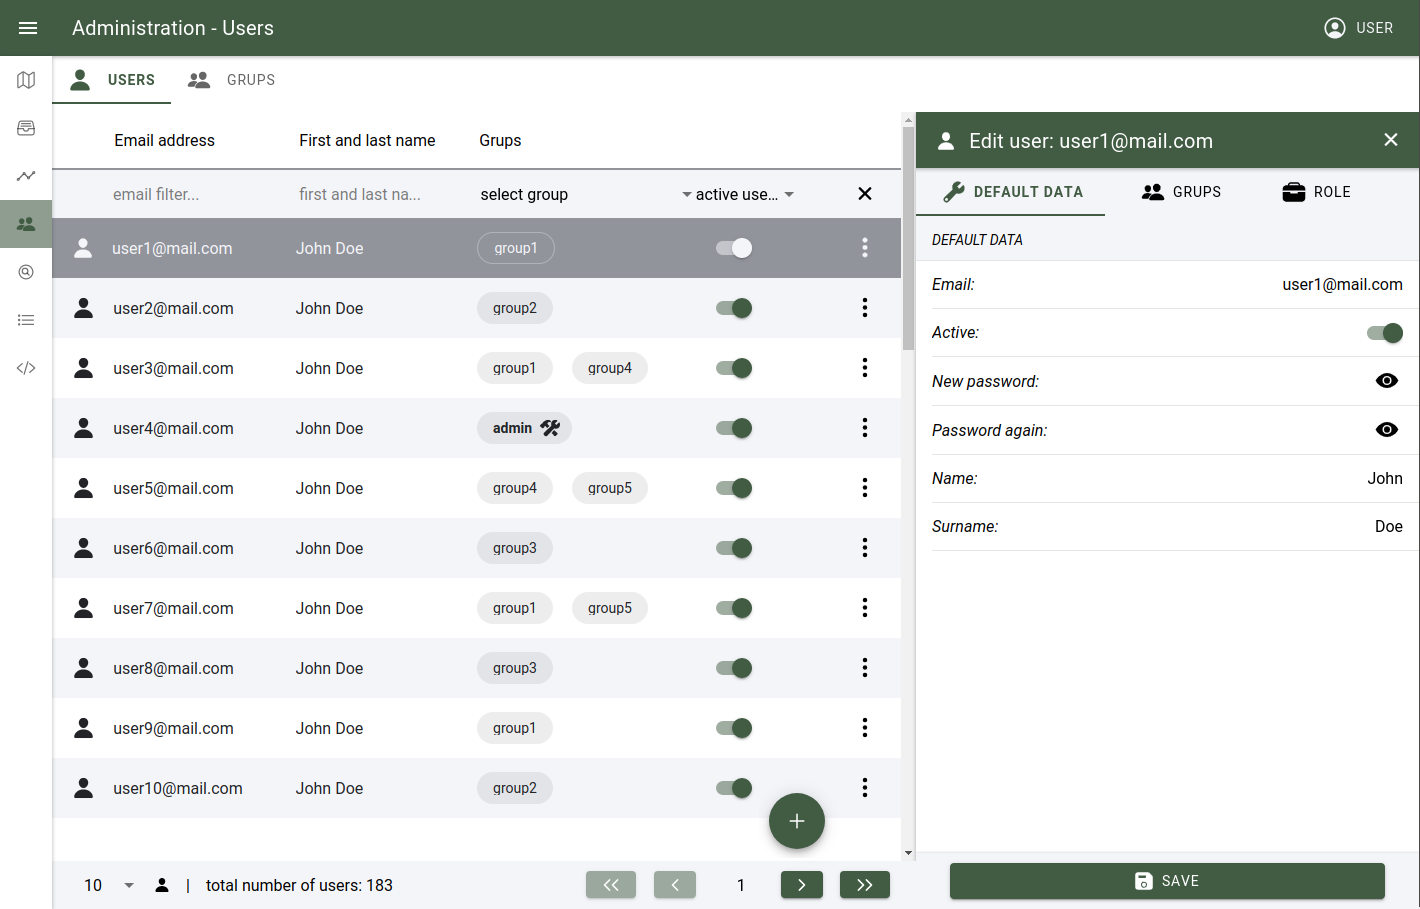Open row options for user3@mail.com
This screenshot has height=909, width=1420.
point(865,368)
